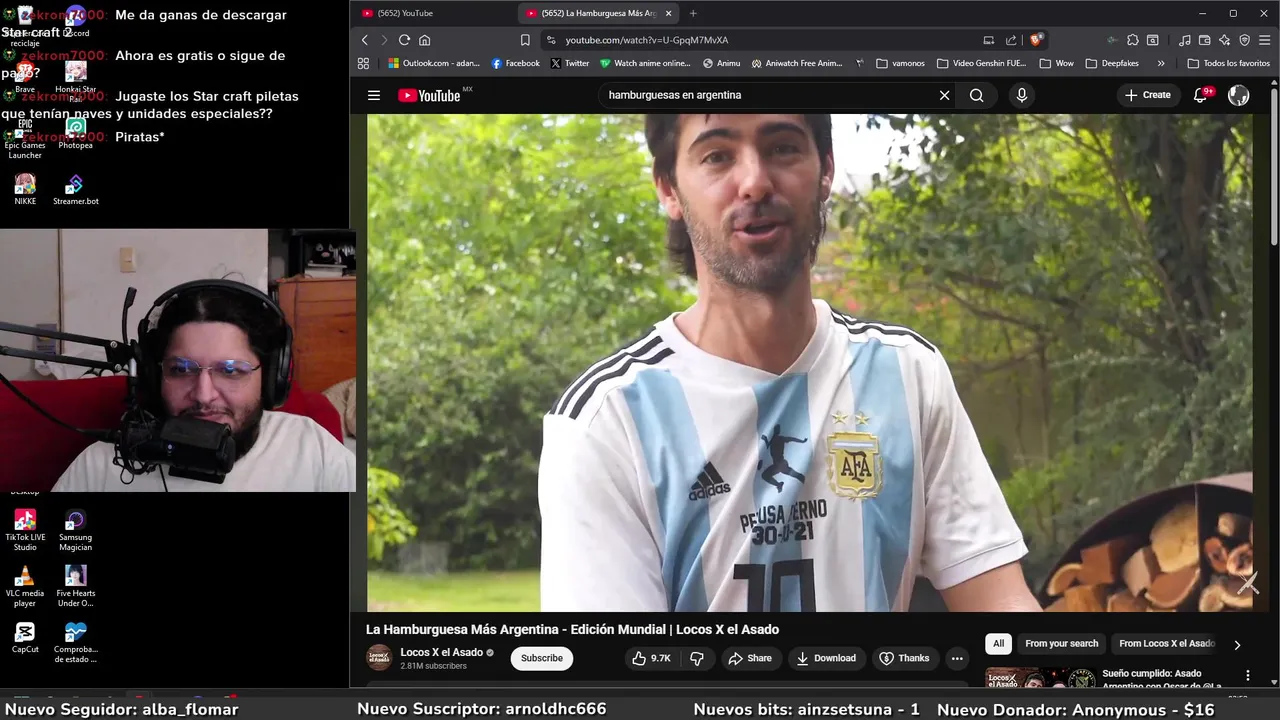Open Brave Wallet toolbar icon
This screenshot has width=1280, height=720.
[x=1205, y=40]
